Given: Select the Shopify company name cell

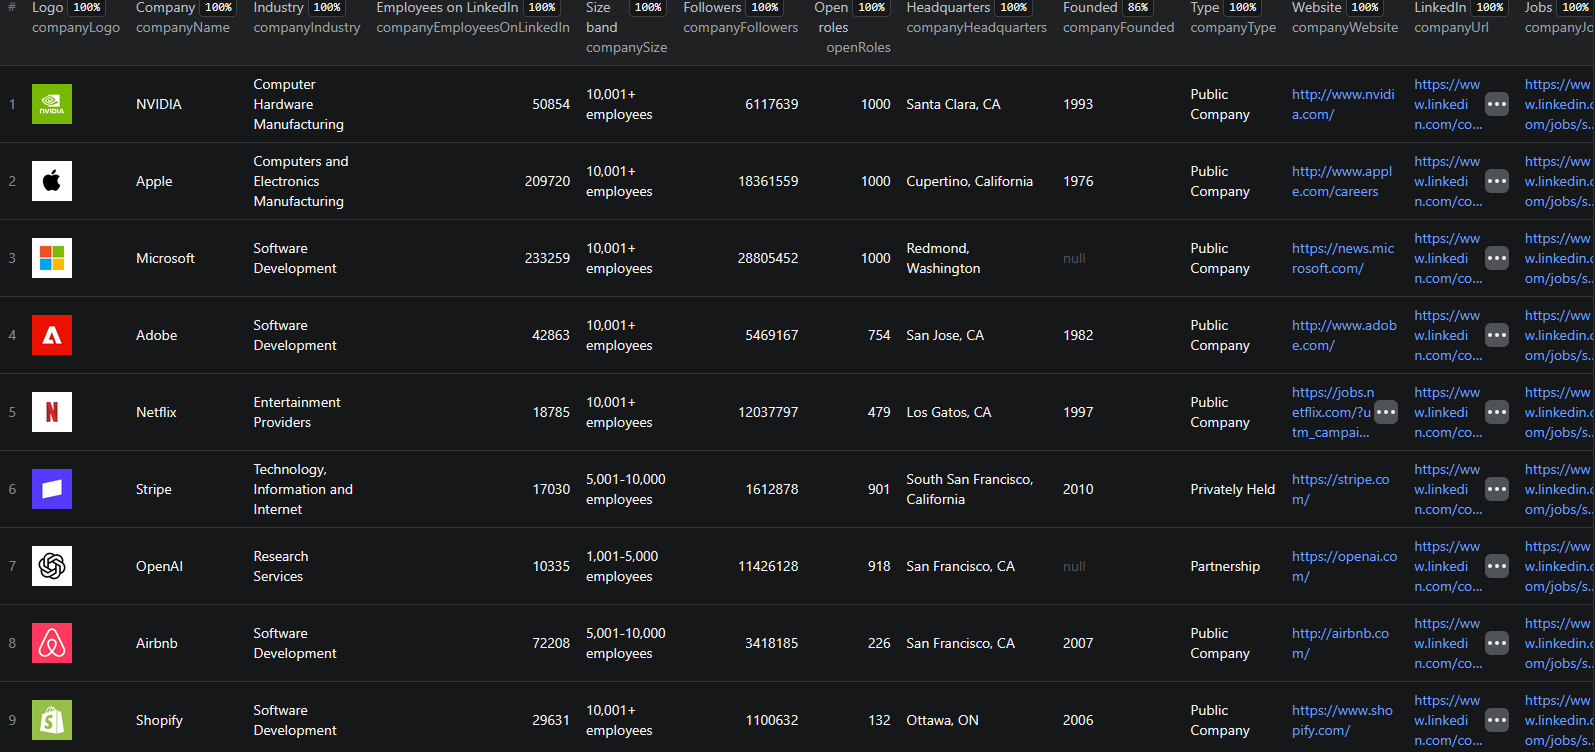Looking at the screenshot, I should pyautogui.click(x=160, y=720).
